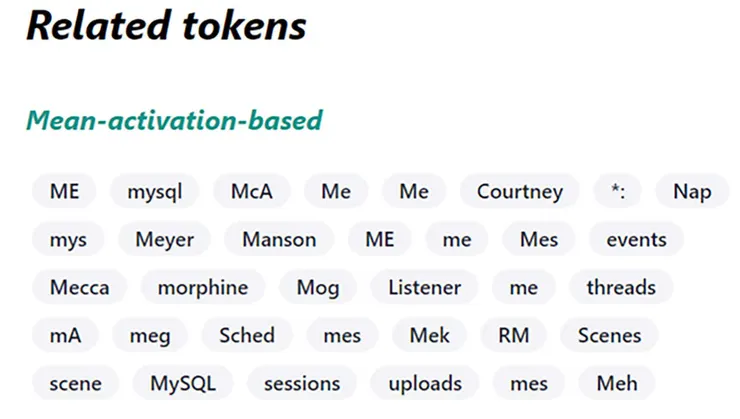Click the Listener token chip

(x=424, y=287)
